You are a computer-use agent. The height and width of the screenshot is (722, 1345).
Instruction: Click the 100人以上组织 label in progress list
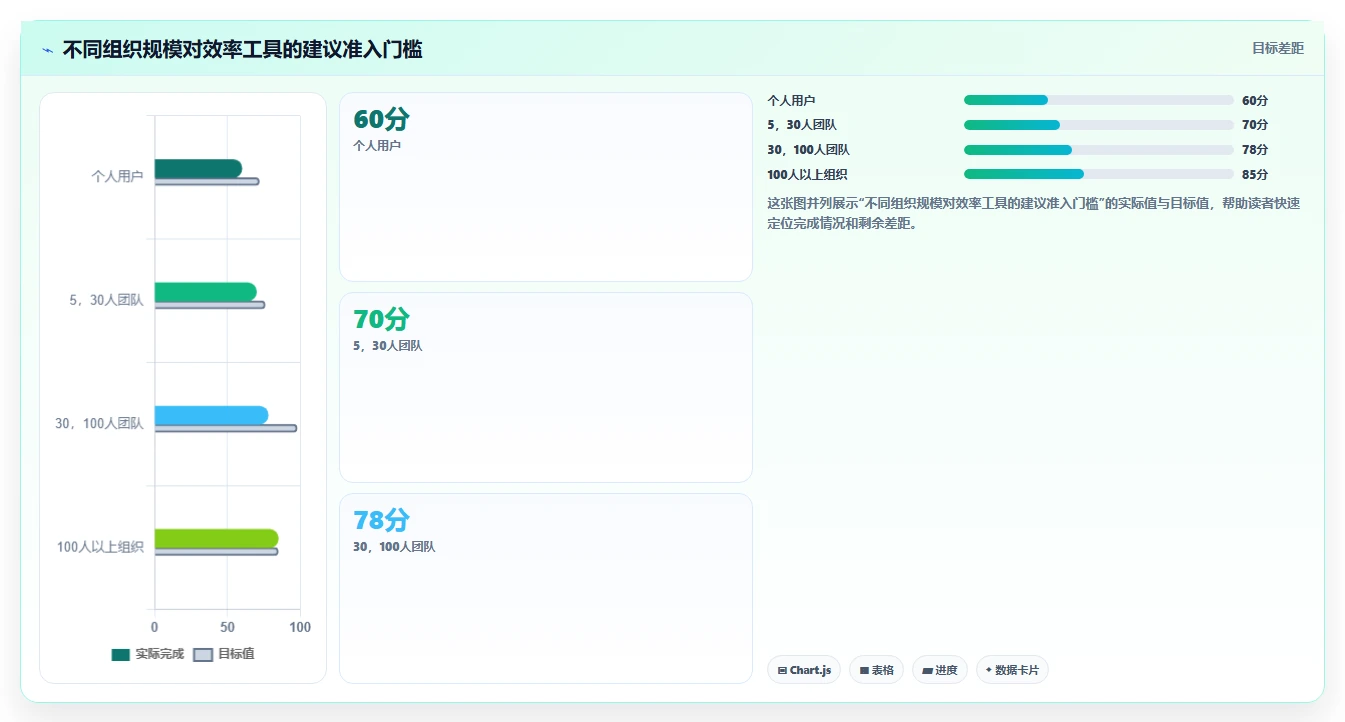tap(808, 175)
